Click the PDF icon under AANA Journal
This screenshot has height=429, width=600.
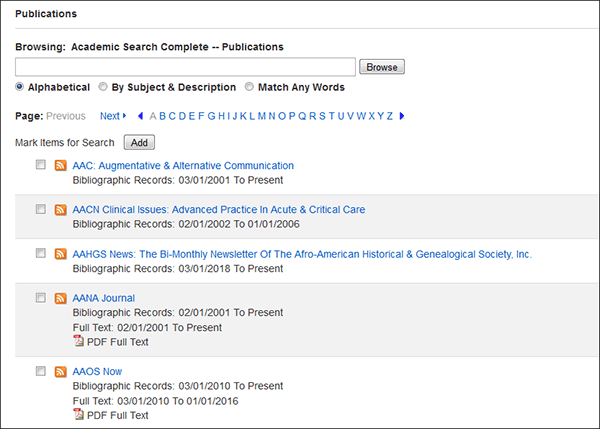pyautogui.click(x=78, y=341)
